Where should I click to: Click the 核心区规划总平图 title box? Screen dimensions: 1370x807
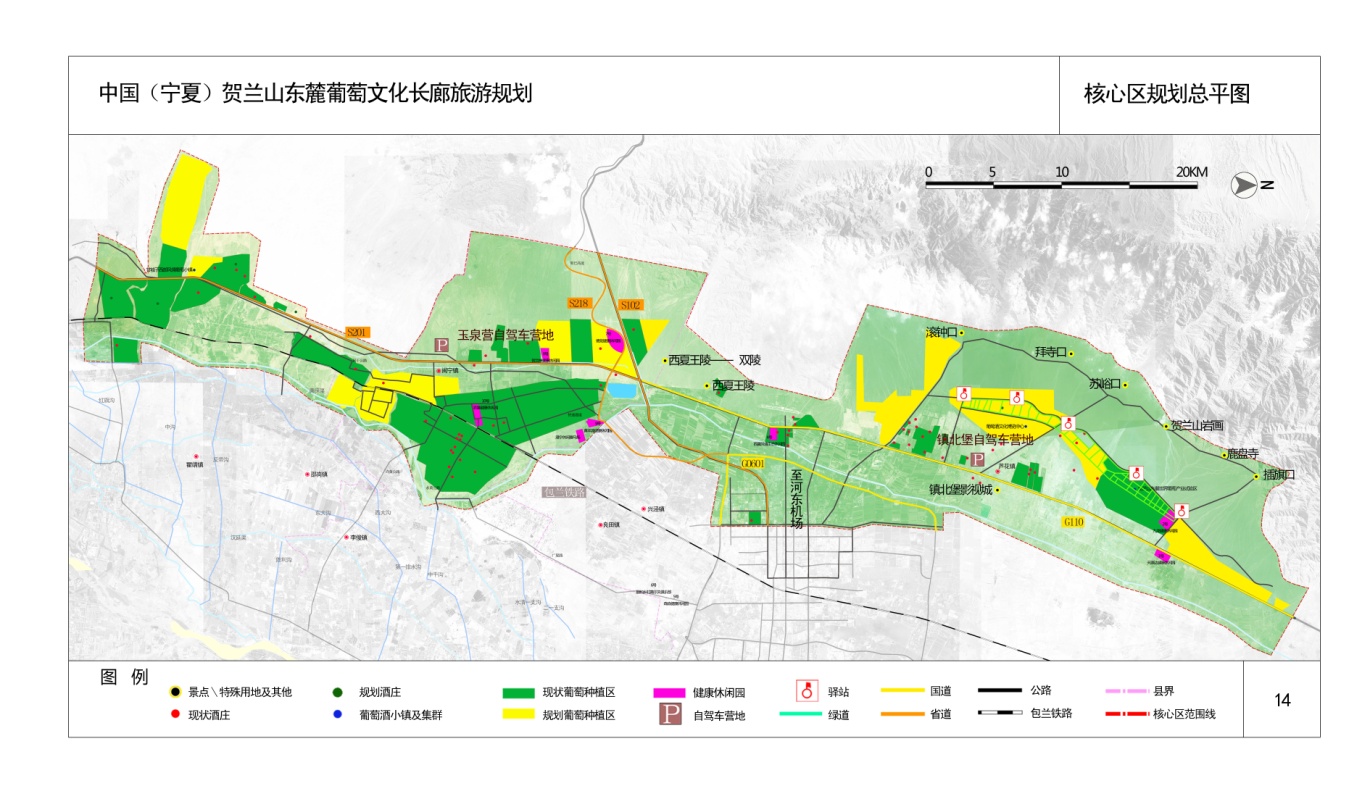tap(1190, 95)
